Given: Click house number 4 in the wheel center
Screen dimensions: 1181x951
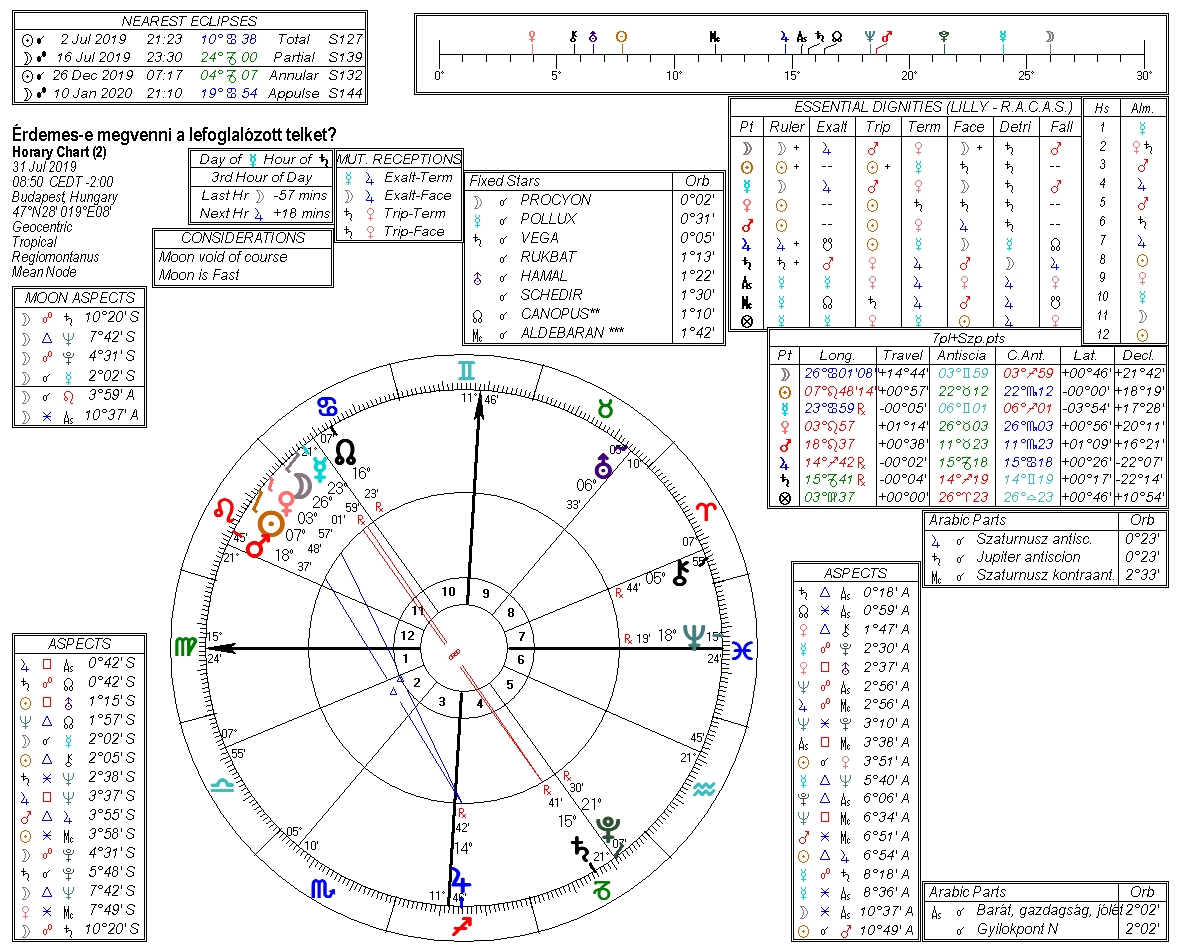Looking at the screenshot, I should click(x=480, y=704).
